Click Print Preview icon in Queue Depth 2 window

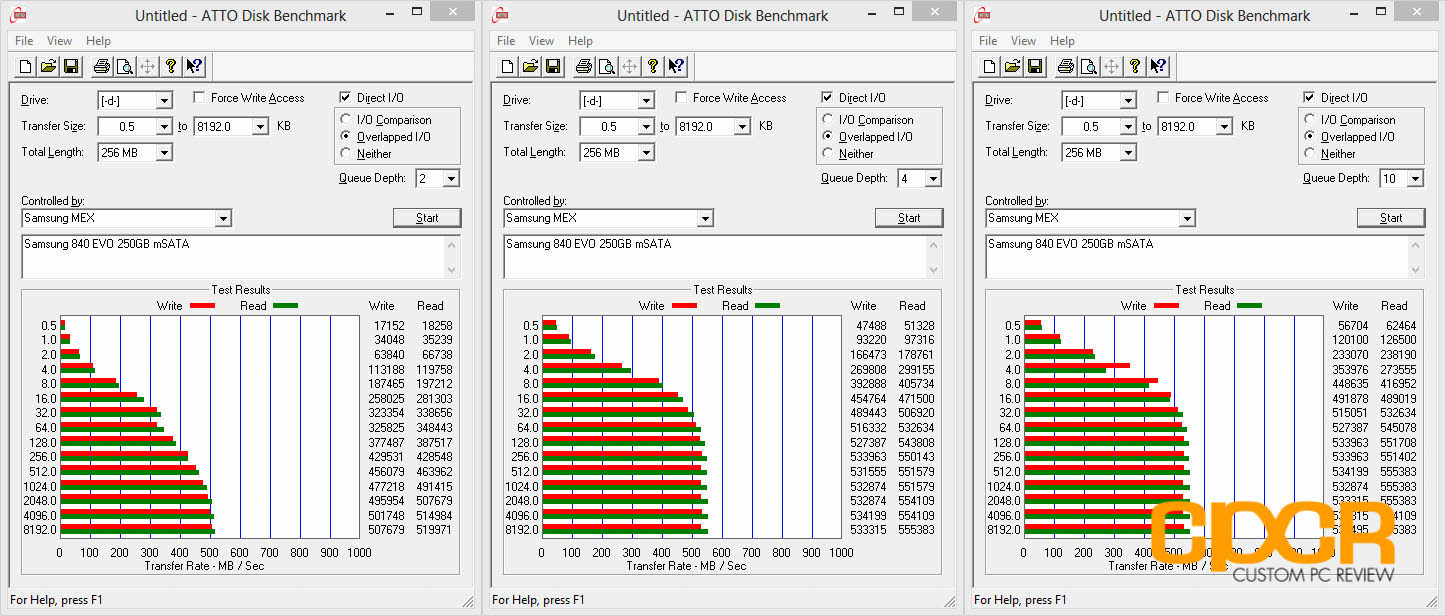click(124, 67)
